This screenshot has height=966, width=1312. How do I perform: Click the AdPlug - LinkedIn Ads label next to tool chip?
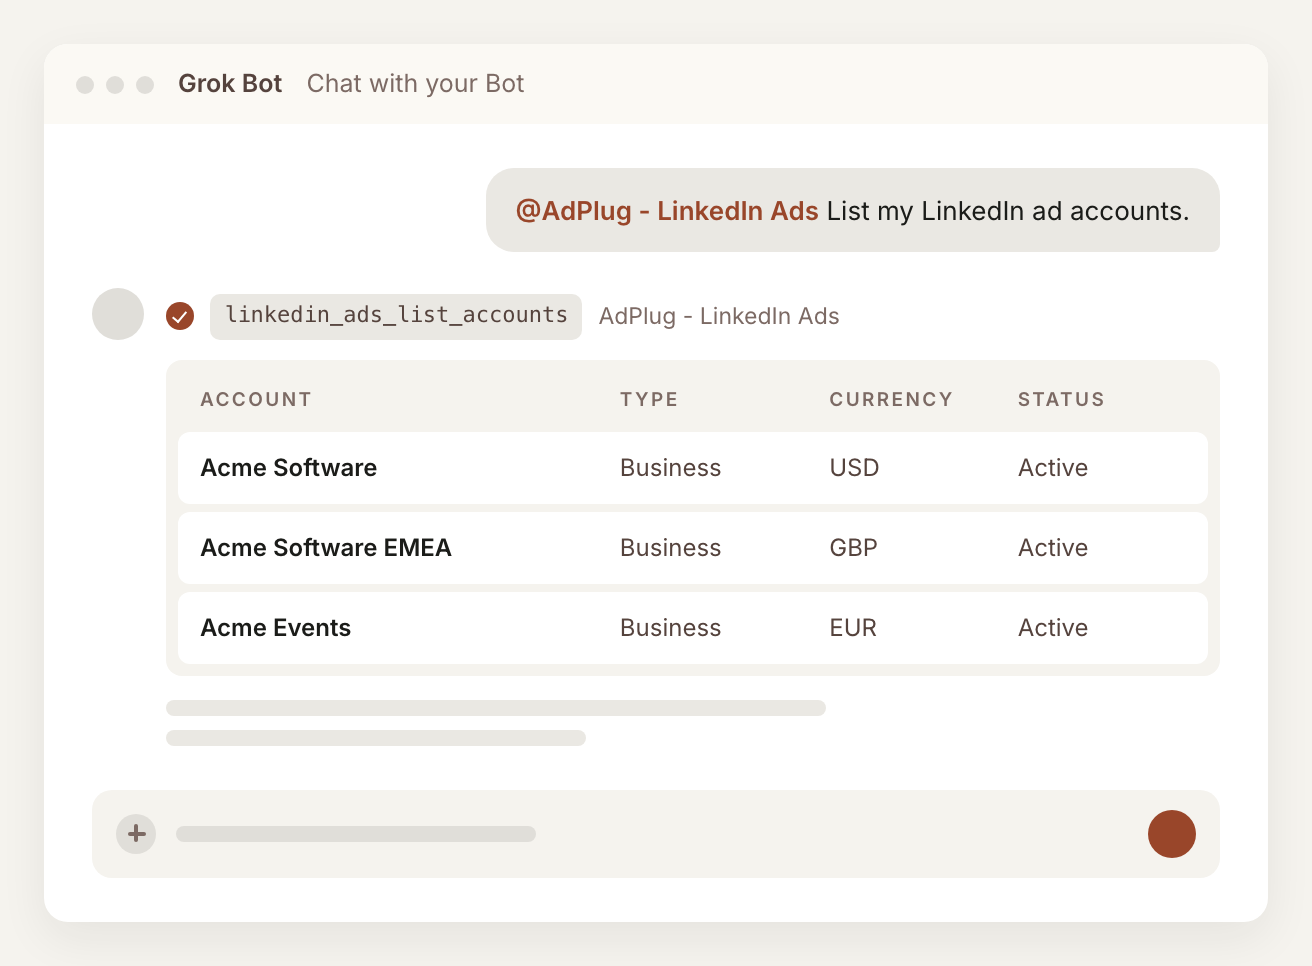(719, 316)
